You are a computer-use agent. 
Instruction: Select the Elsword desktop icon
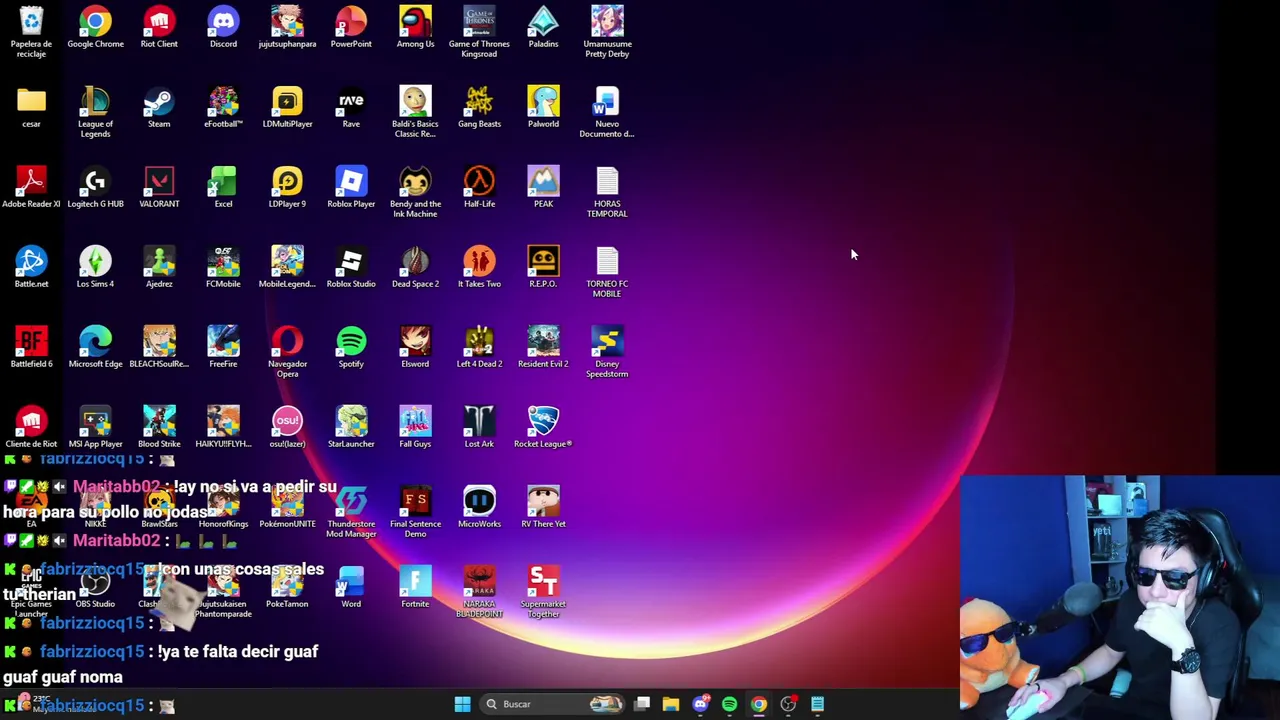click(415, 347)
